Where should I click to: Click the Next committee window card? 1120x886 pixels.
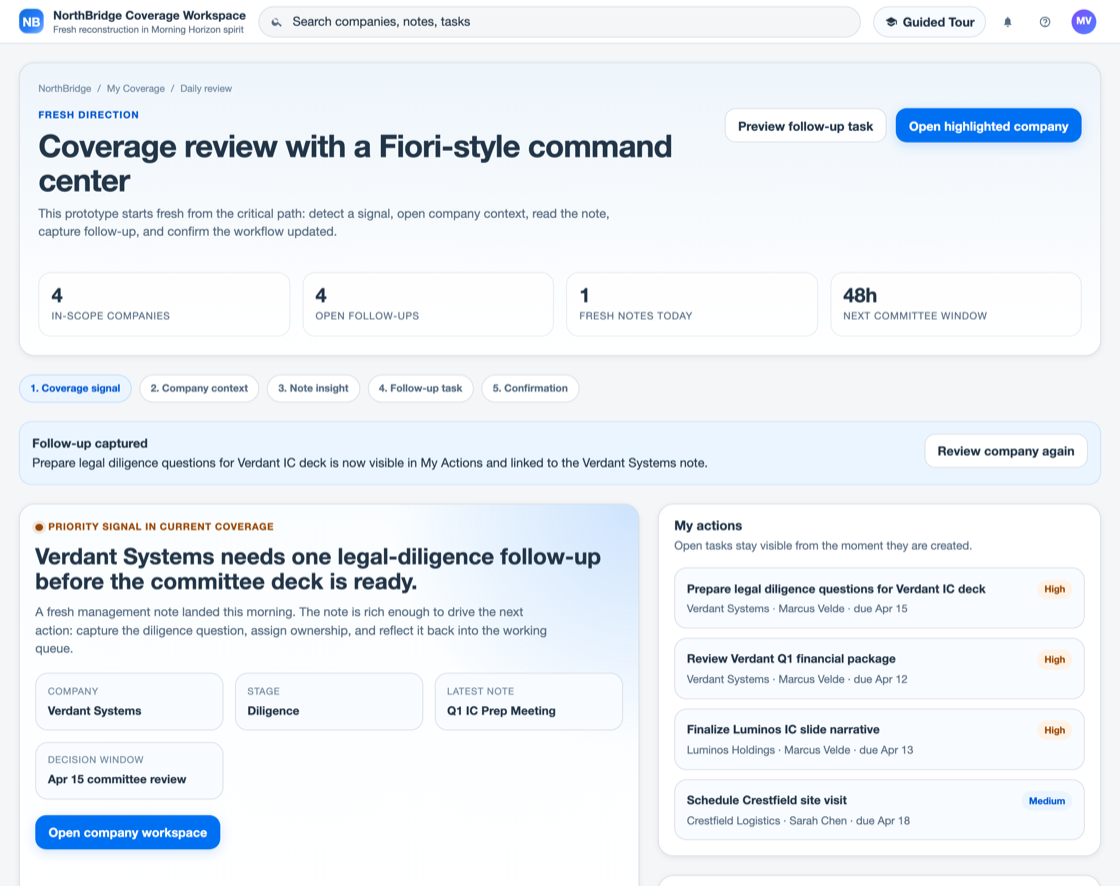(x=956, y=304)
